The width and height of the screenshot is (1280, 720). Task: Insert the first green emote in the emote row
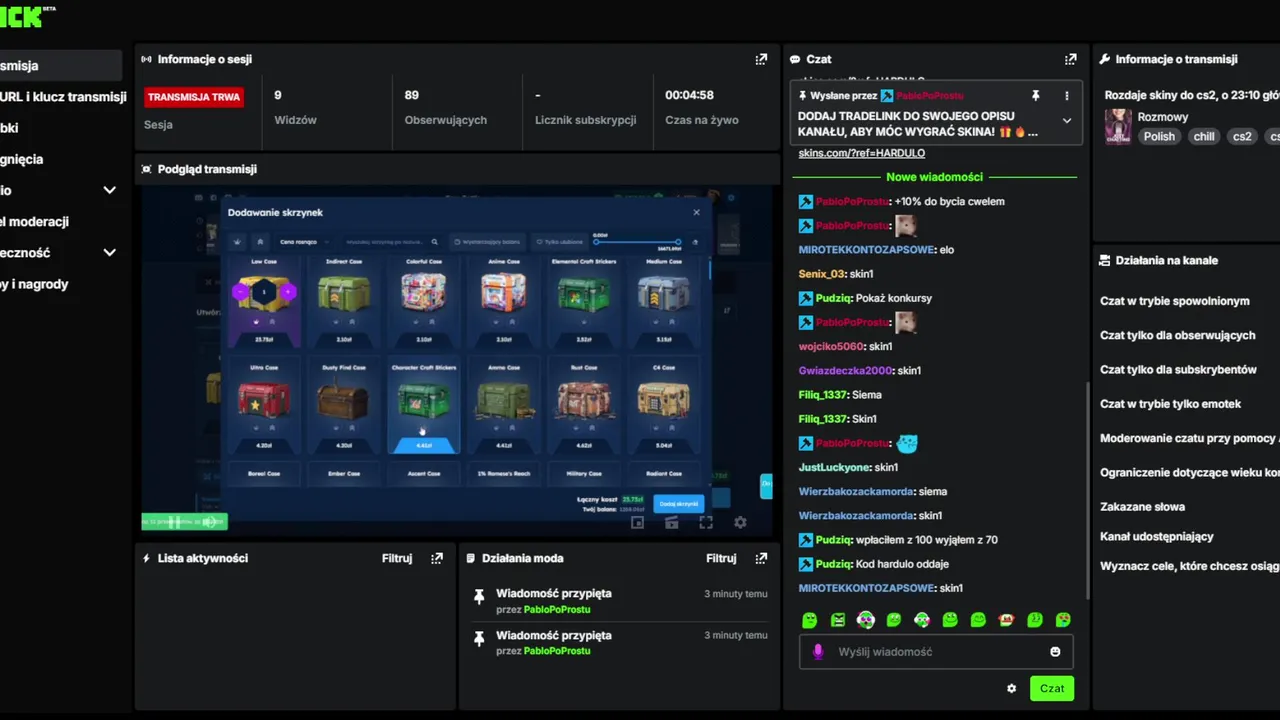click(810, 620)
